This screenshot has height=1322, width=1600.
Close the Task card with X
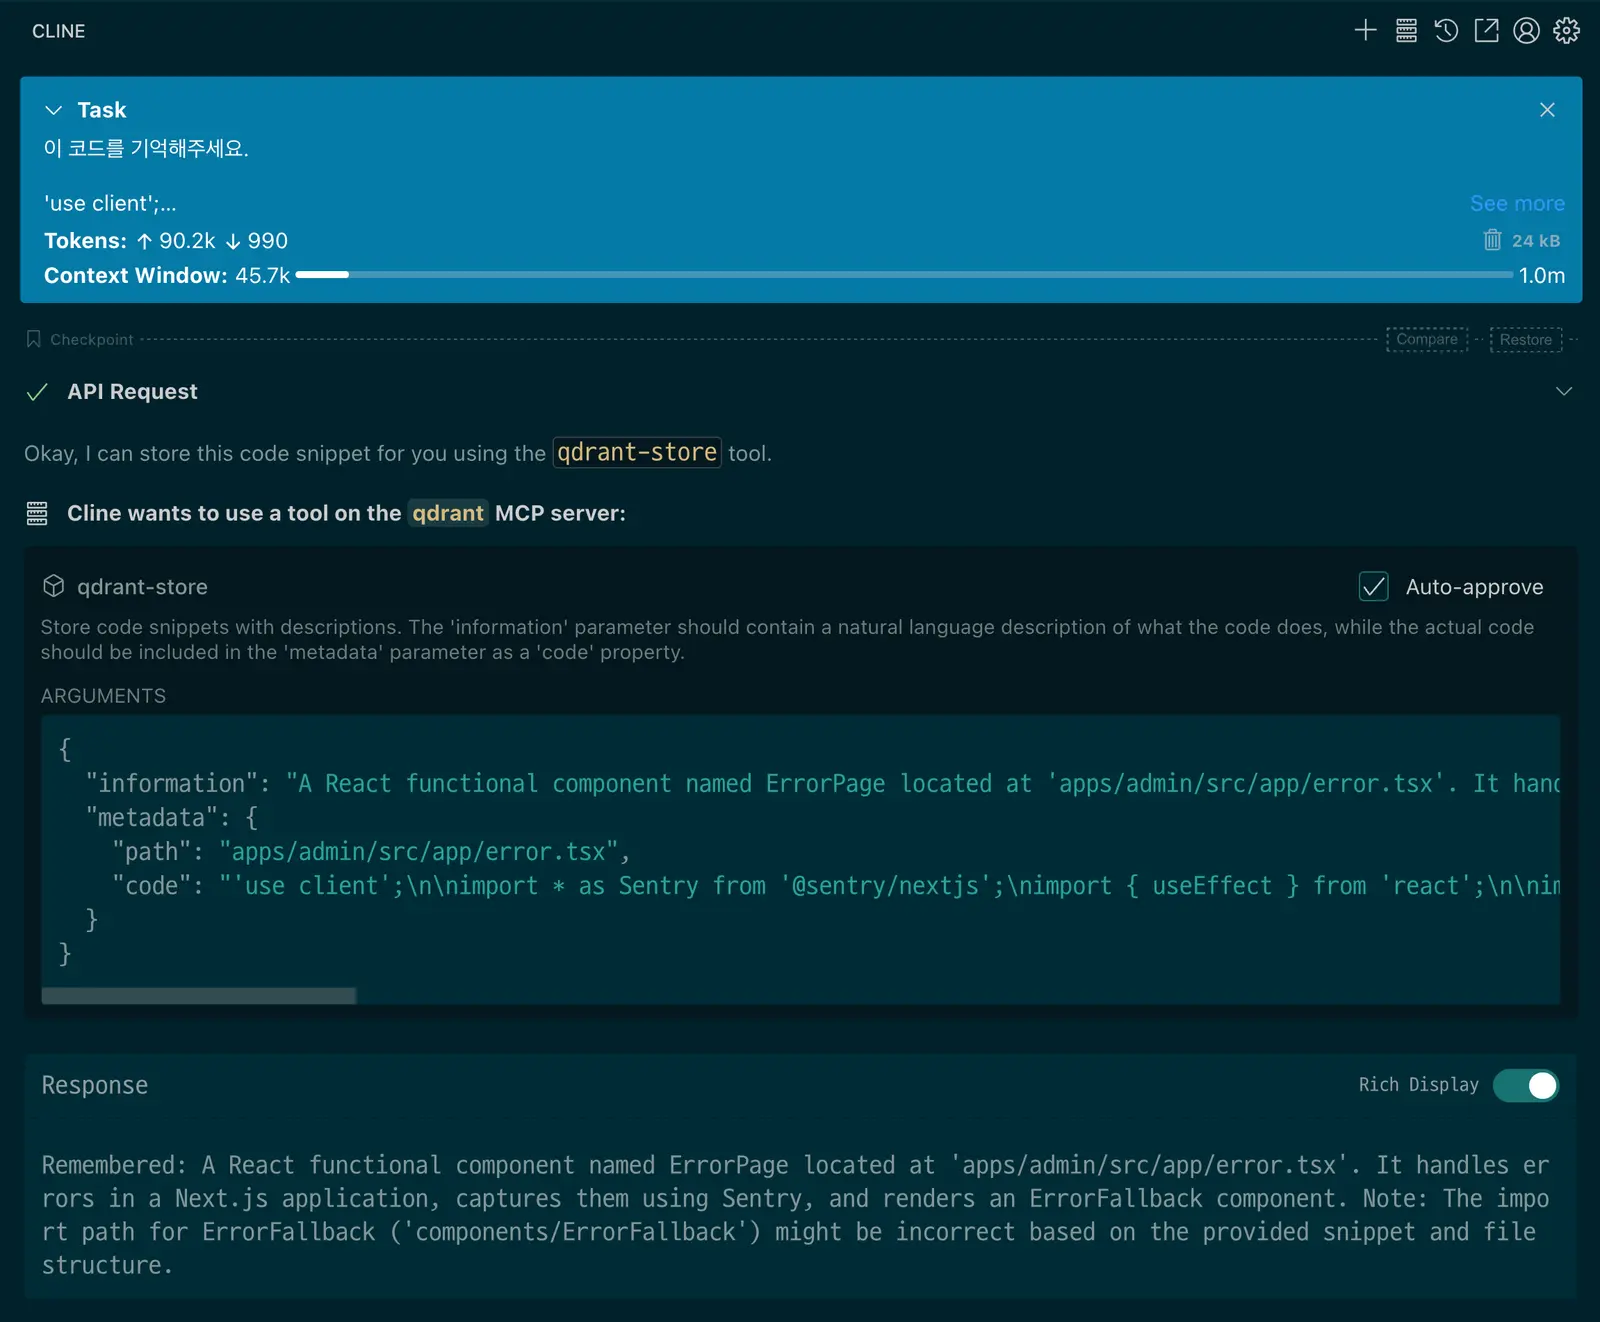point(1547,110)
